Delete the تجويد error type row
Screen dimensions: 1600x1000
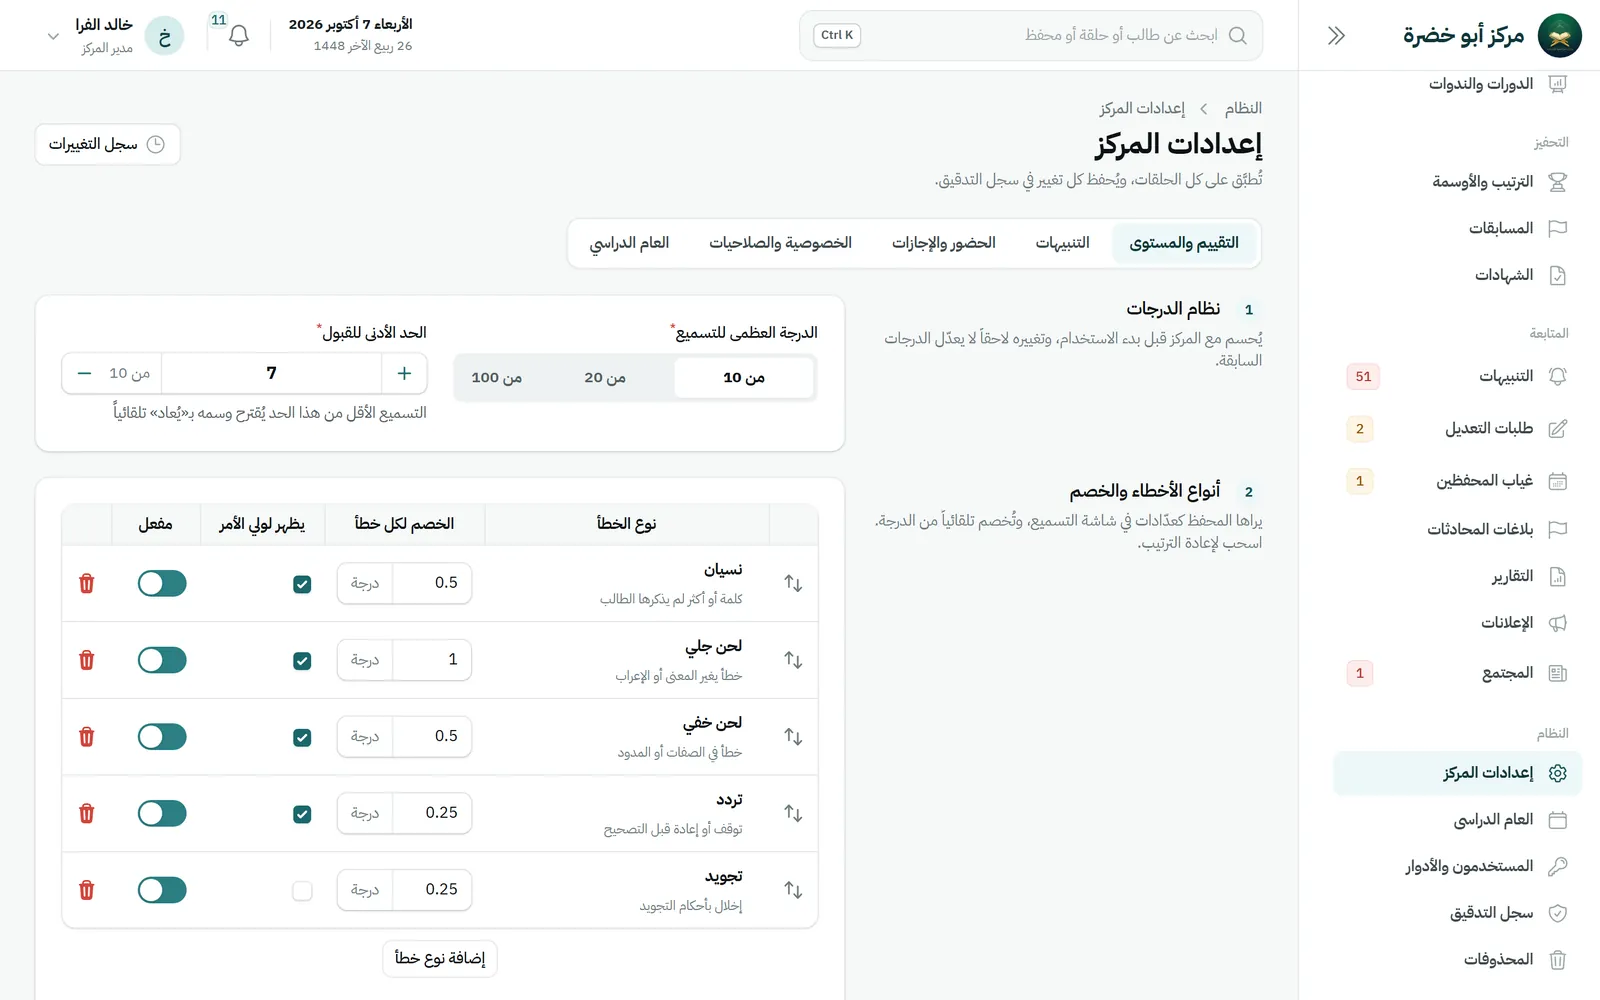point(87,890)
